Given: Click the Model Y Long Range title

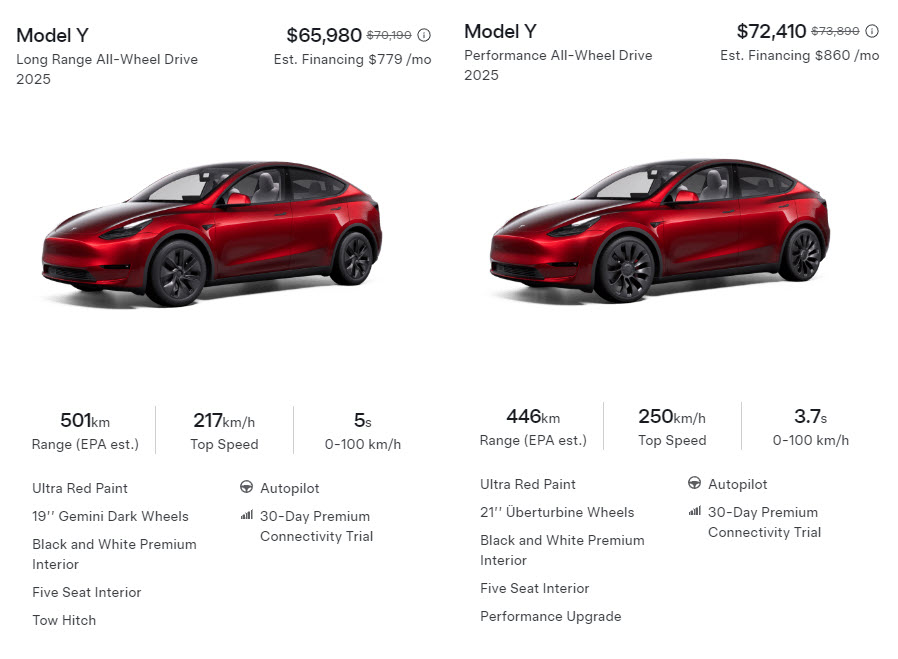Looking at the screenshot, I should click(52, 35).
